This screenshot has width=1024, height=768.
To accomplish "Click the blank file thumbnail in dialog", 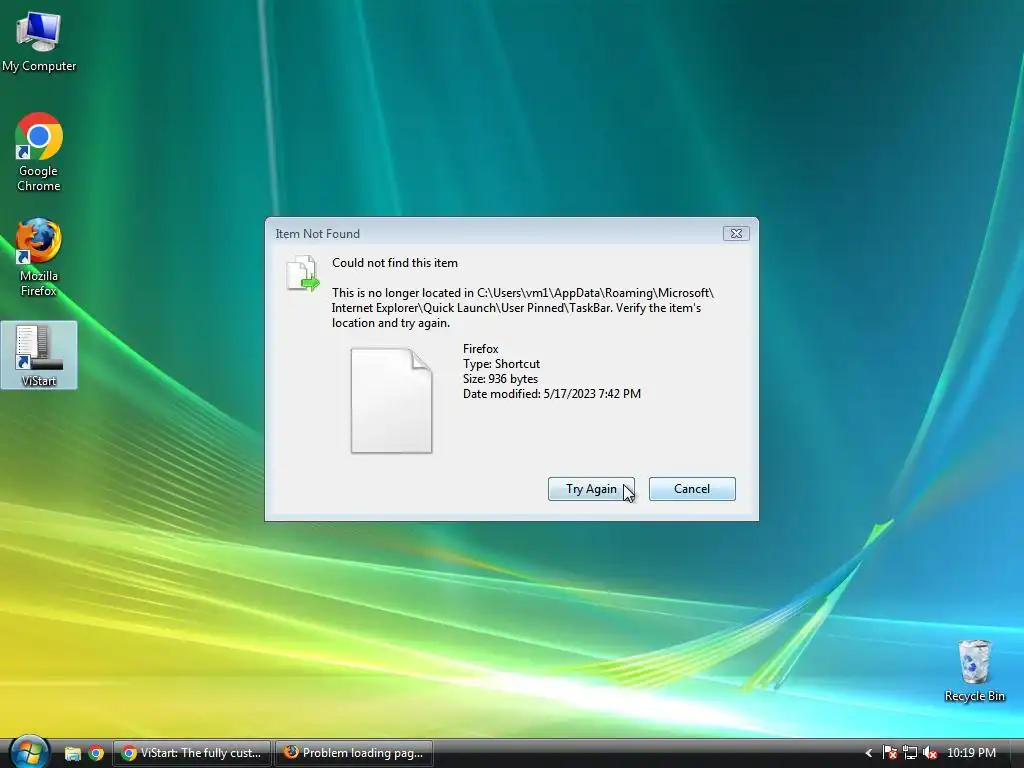I will [x=391, y=400].
